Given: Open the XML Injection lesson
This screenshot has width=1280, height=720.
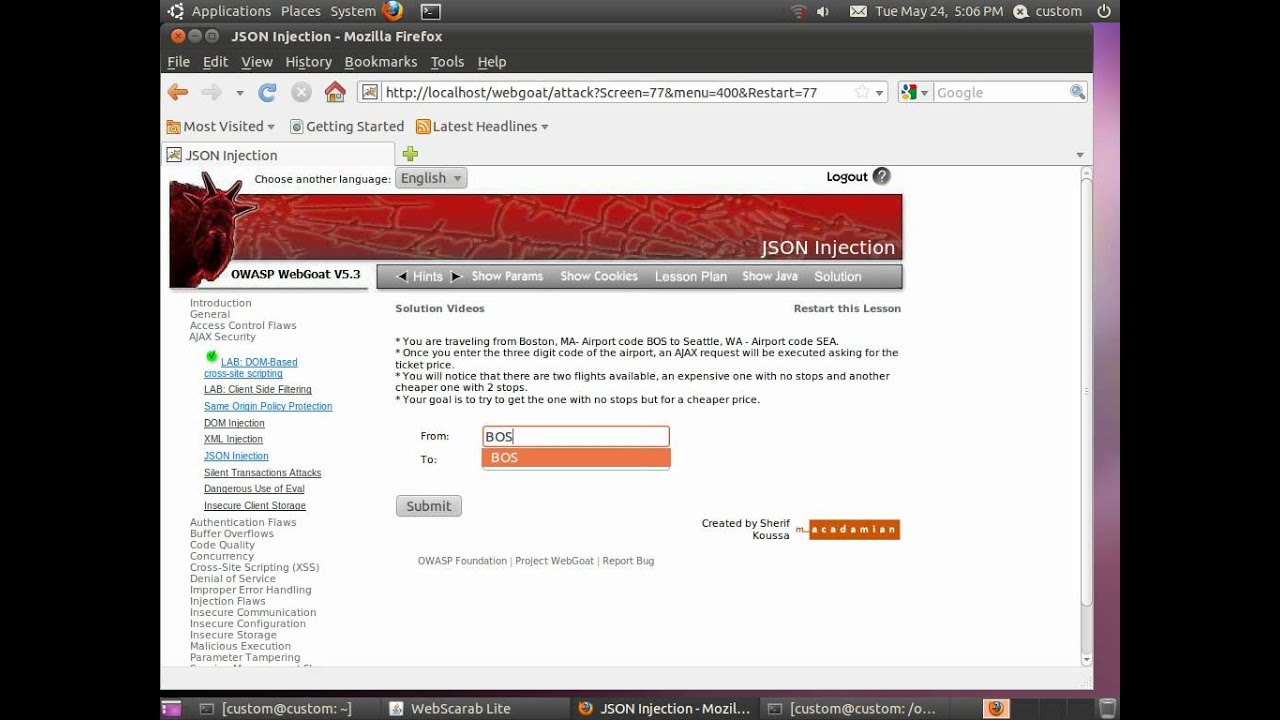Looking at the screenshot, I should pyautogui.click(x=233, y=439).
